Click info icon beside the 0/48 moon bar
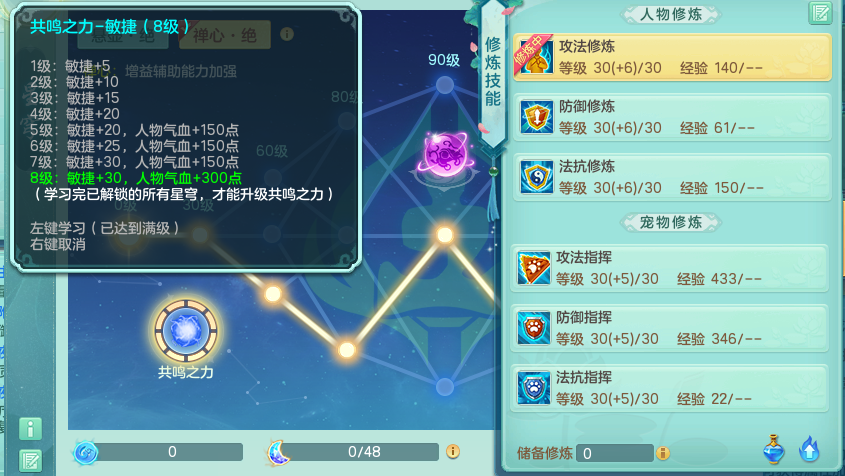This screenshot has height=476, width=845. coord(453,451)
